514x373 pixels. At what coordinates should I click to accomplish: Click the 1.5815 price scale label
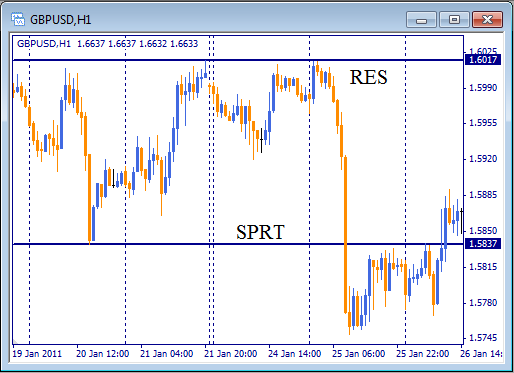click(x=483, y=267)
